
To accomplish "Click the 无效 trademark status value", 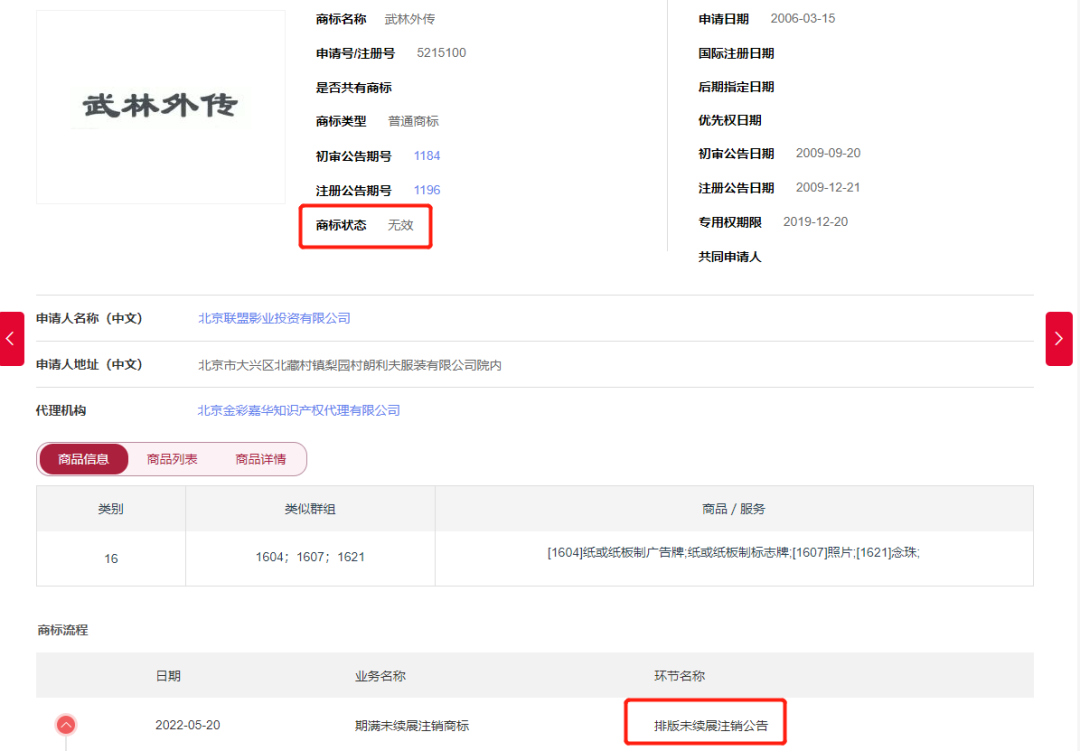I will pos(401,225).
